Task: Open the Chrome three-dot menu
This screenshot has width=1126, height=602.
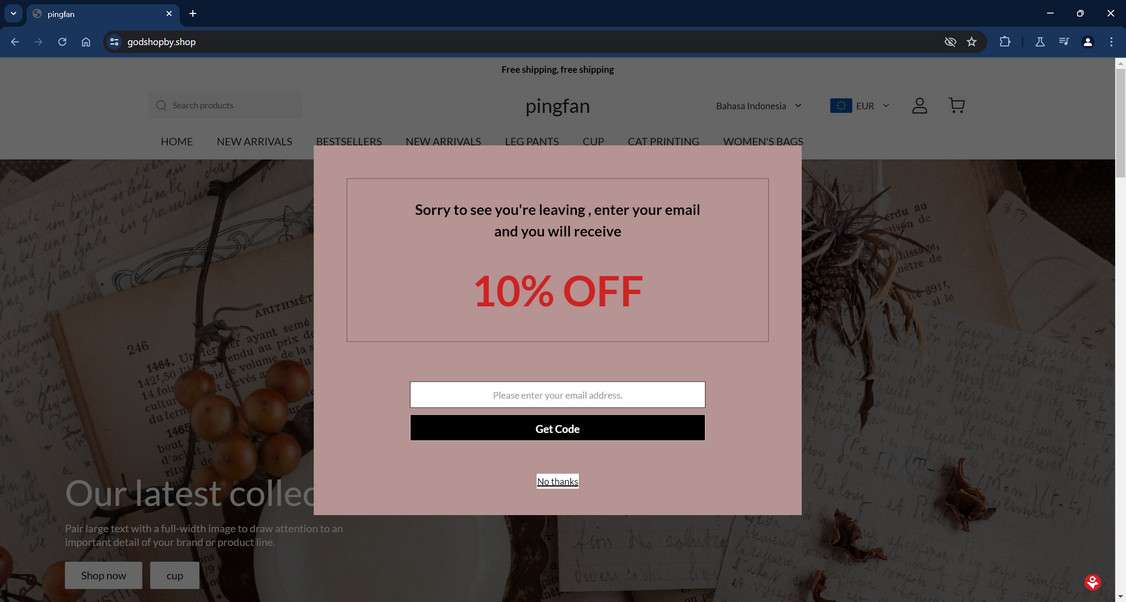Action: tap(1111, 42)
